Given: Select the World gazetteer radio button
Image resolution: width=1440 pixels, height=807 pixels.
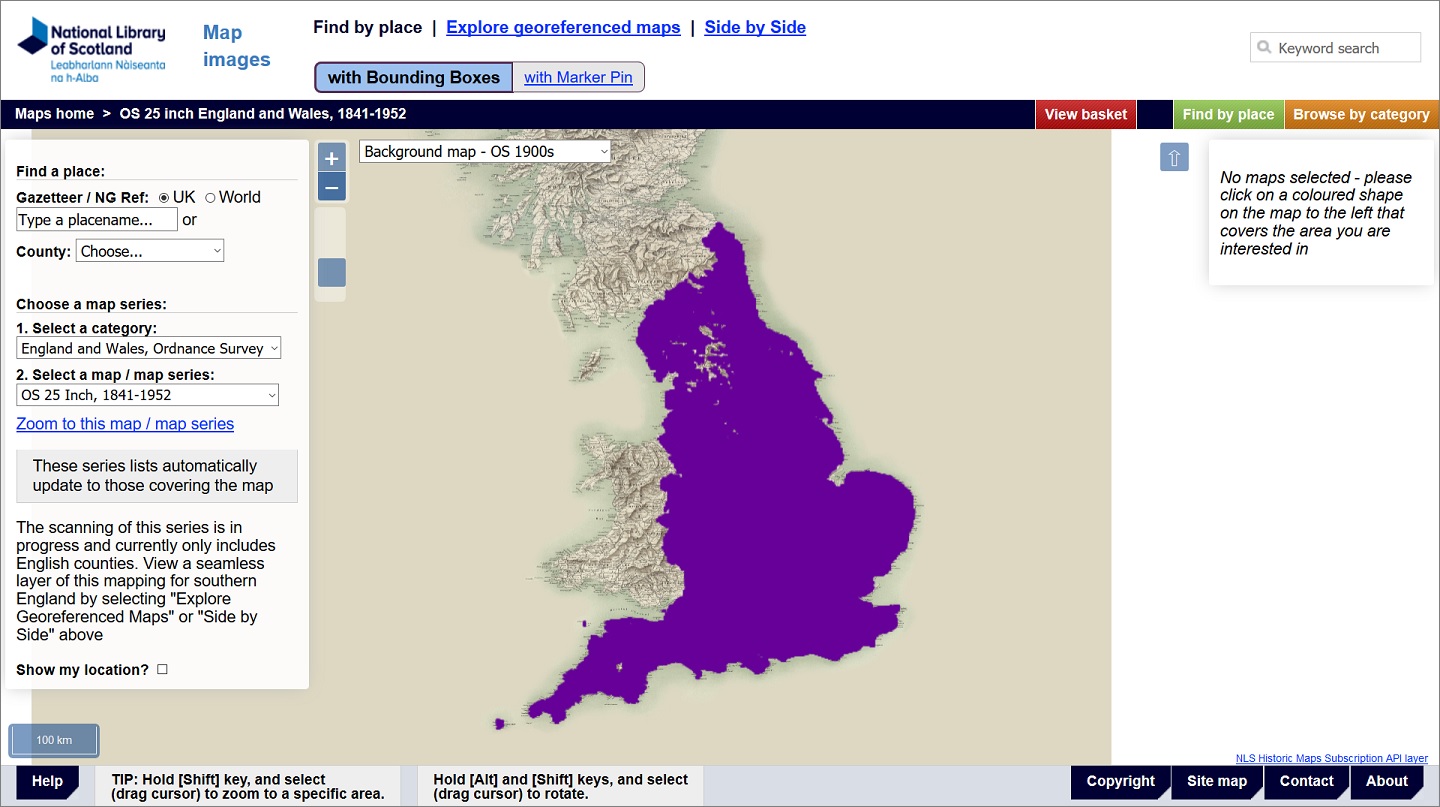Looking at the screenshot, I should point(211,197).
